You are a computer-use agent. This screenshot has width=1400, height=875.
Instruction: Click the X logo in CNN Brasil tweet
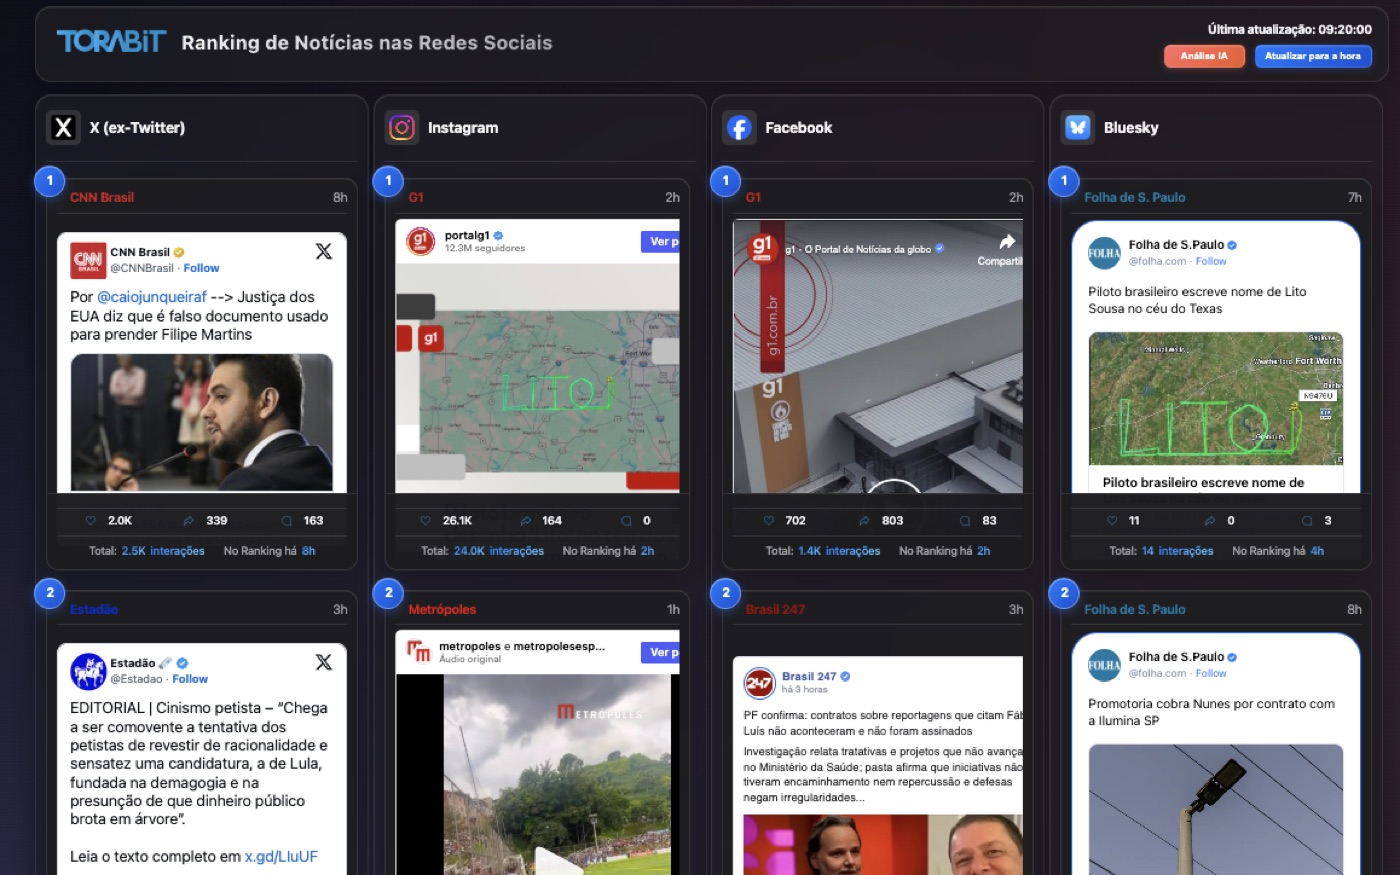tap(324, 251)
